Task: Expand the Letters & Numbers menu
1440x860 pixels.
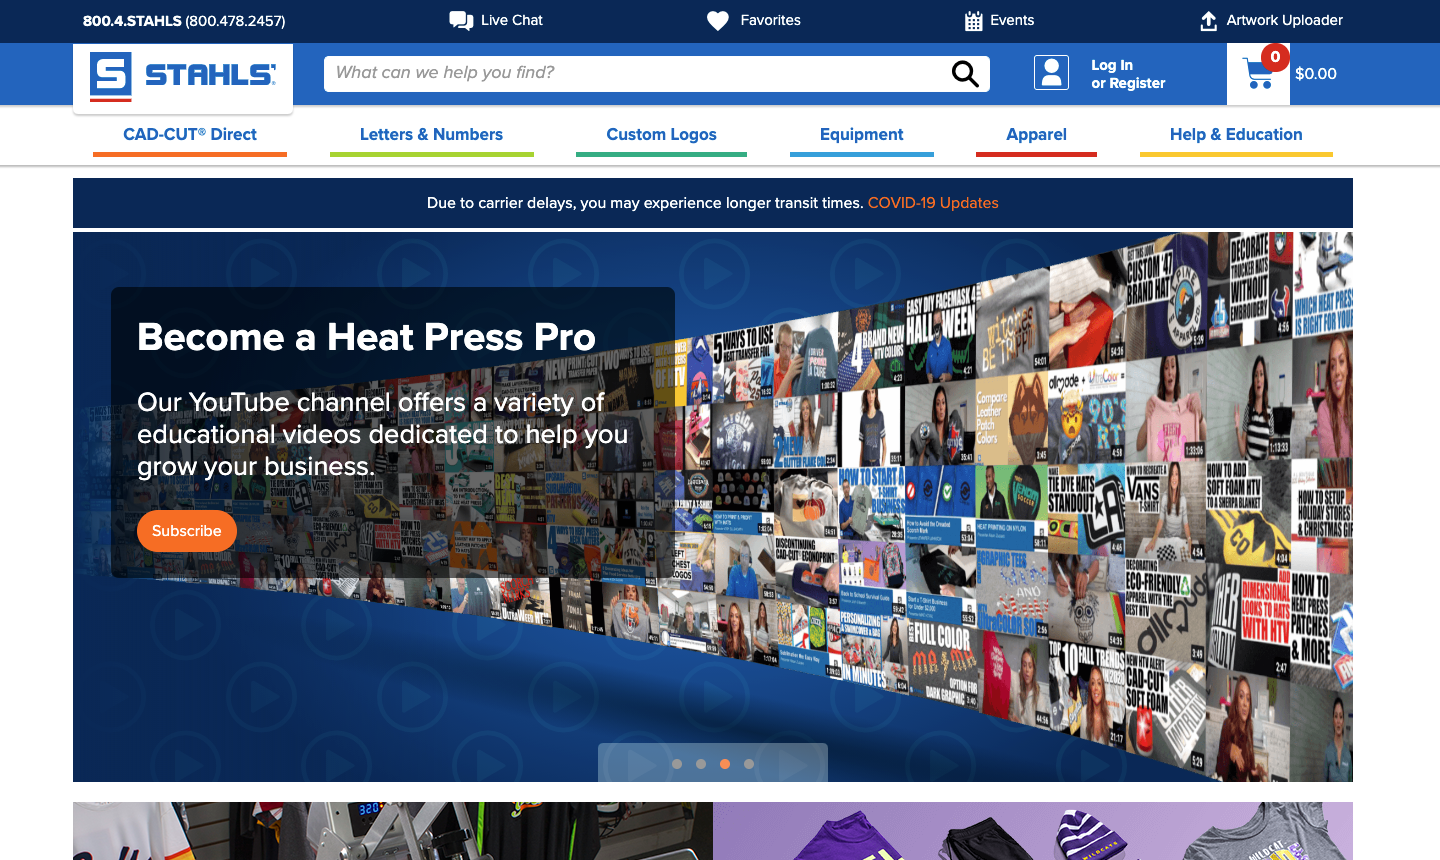Action: click(431, 135)
